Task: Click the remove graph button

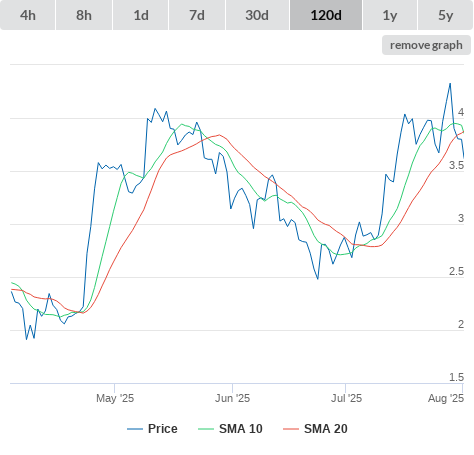Action: pyautogui.click(x=426, y=45)
